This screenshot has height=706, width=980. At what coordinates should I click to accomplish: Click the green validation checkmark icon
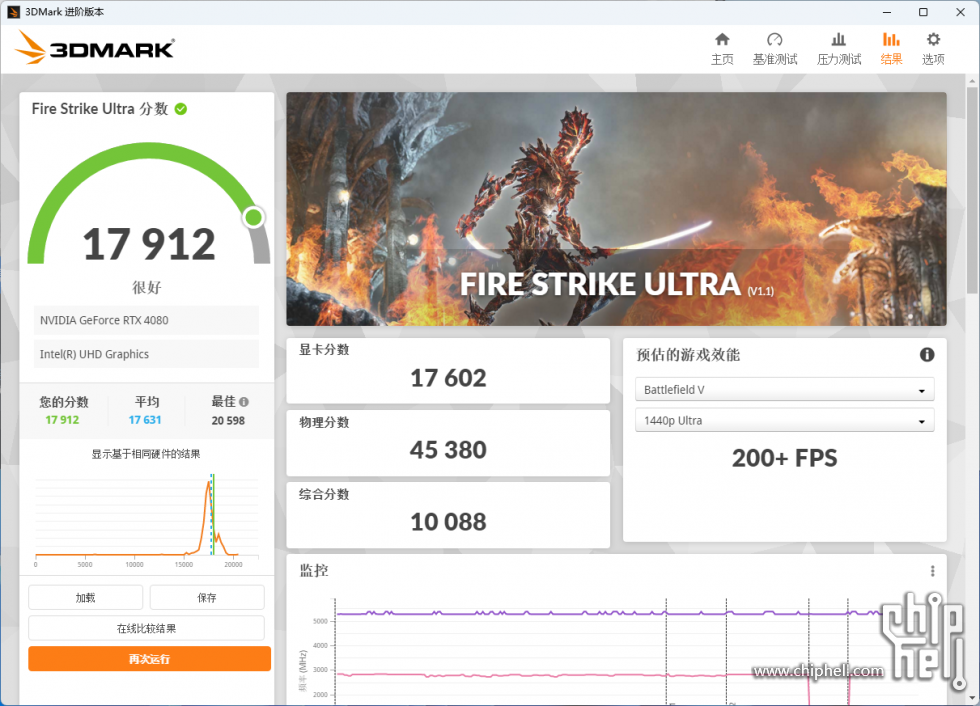coord(181,109)
